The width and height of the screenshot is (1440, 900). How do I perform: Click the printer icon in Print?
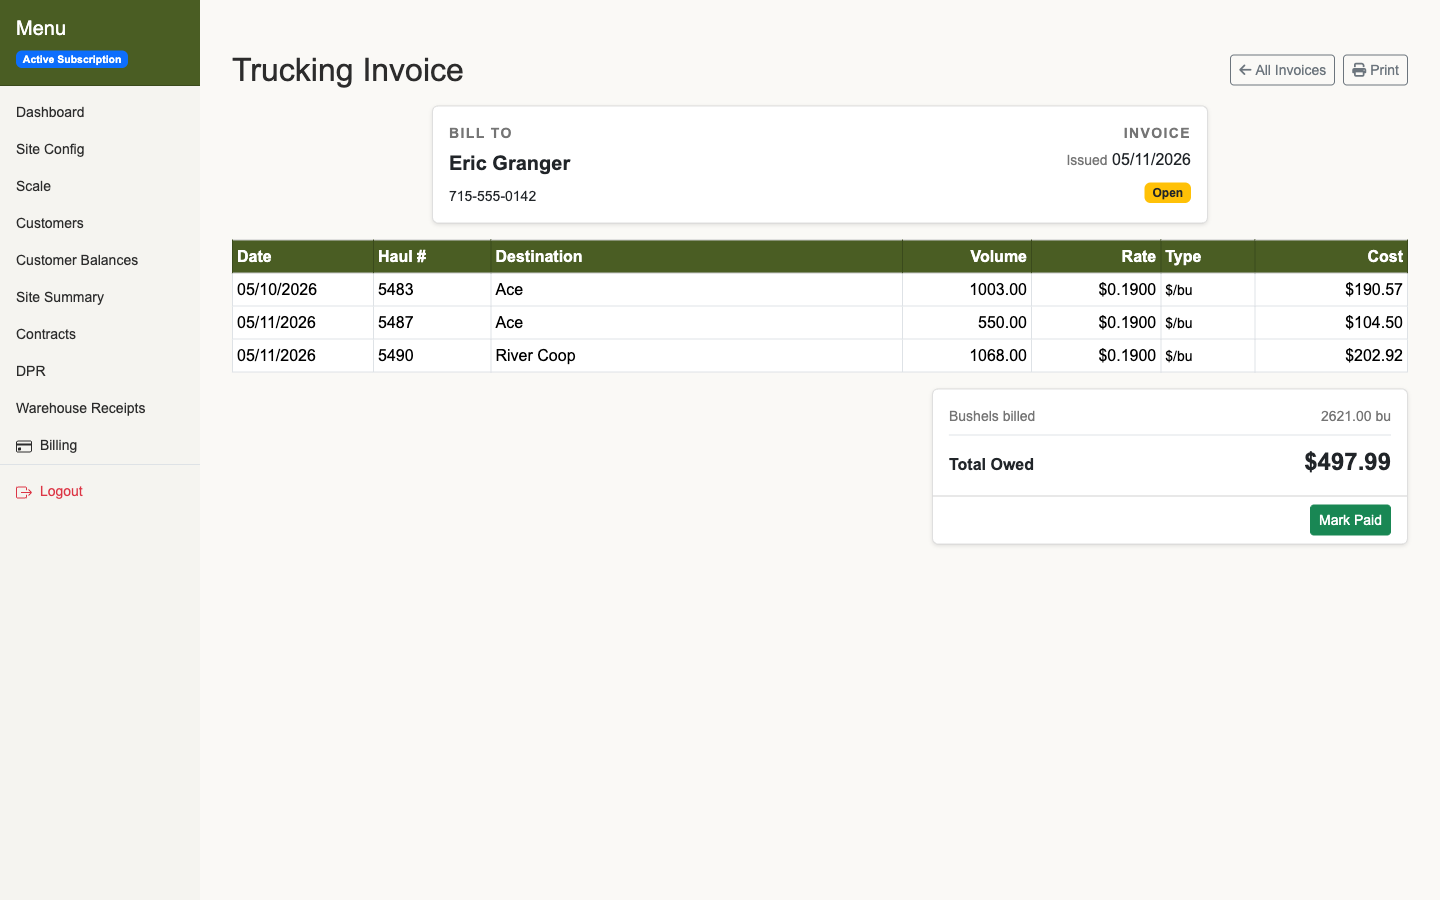(1359, 70)
